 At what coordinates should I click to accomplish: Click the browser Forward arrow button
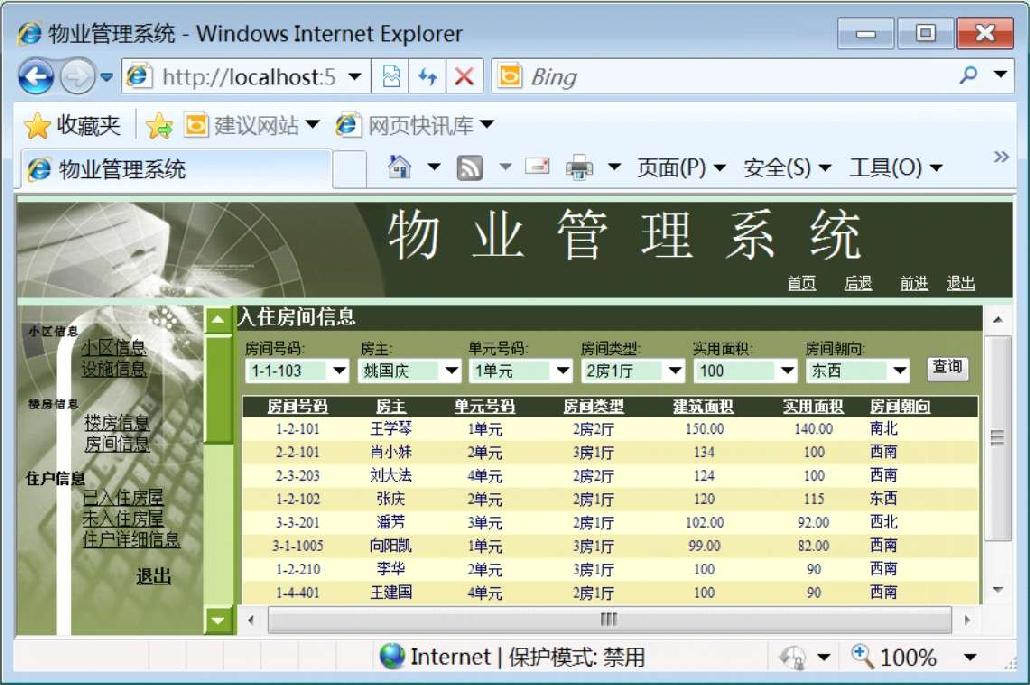(x=77, y=77)
